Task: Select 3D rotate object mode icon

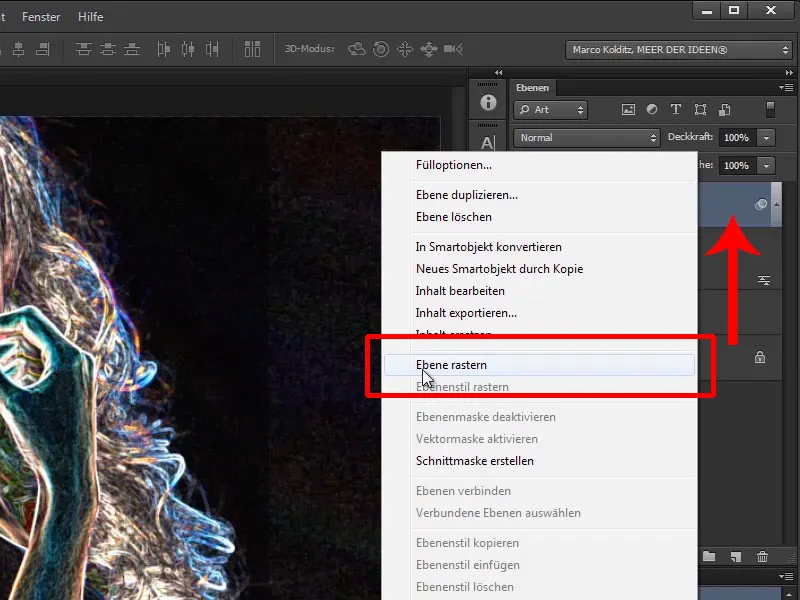Action: click(357, 49)
